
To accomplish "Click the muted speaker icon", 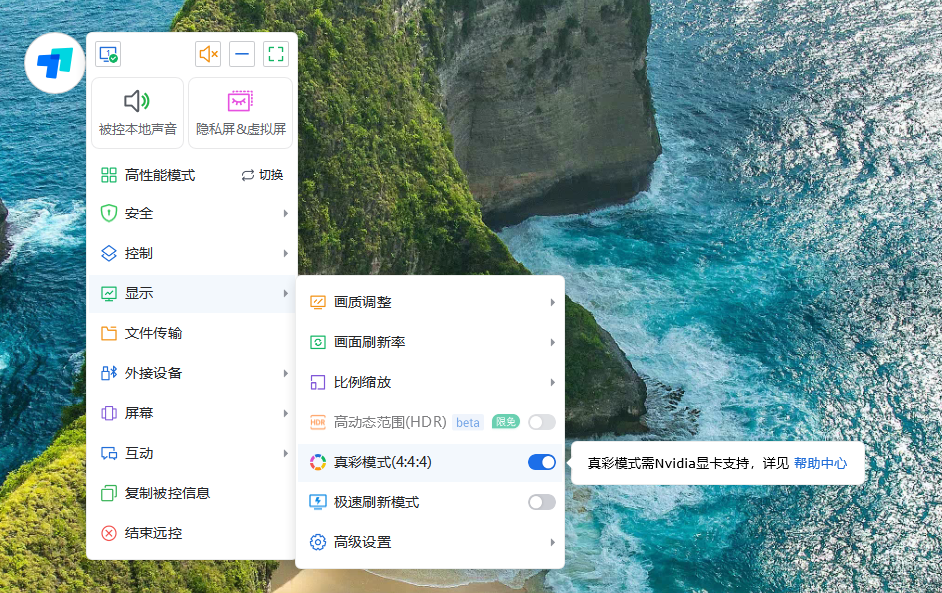I will (208, 54).
